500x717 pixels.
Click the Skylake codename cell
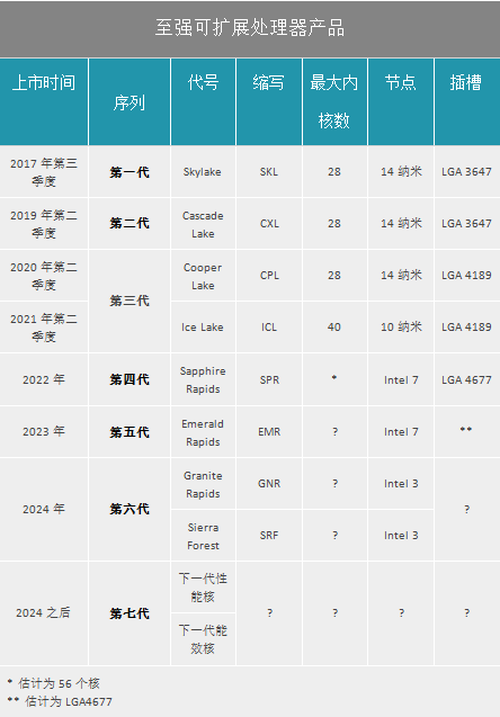[202, 172]
